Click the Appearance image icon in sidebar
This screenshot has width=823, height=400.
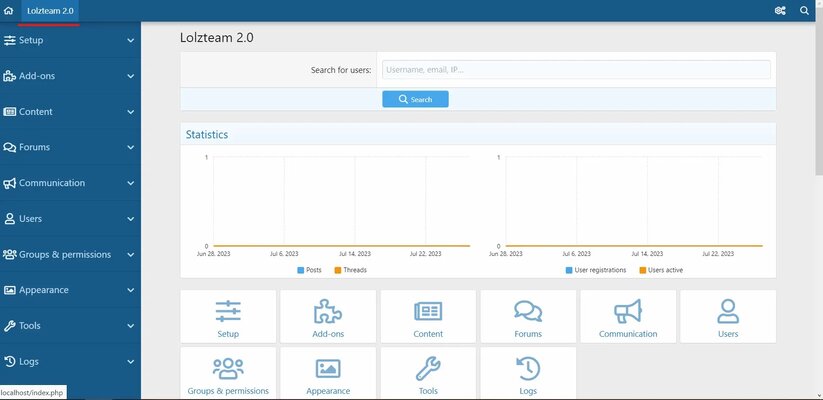click(x=9, y=290)
